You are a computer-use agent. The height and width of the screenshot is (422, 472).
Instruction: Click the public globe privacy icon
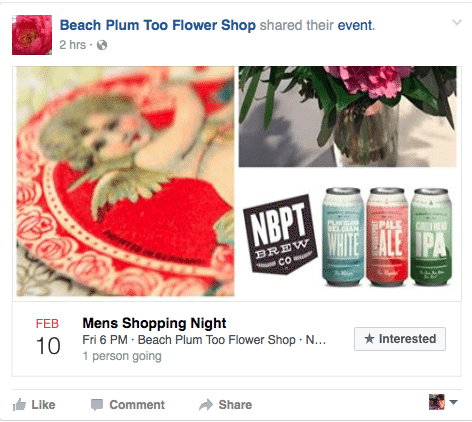102,45
